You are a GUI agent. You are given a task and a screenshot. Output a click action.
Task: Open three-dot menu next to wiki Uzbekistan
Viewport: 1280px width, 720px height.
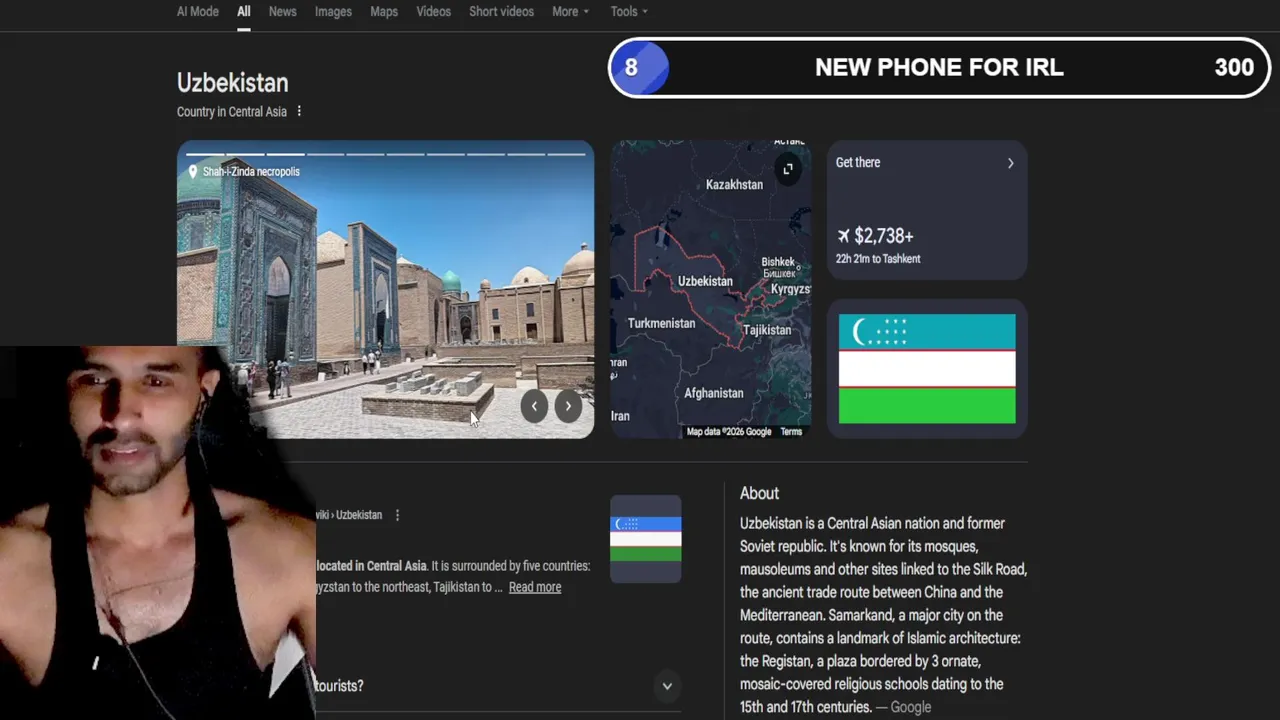(397, 515)
